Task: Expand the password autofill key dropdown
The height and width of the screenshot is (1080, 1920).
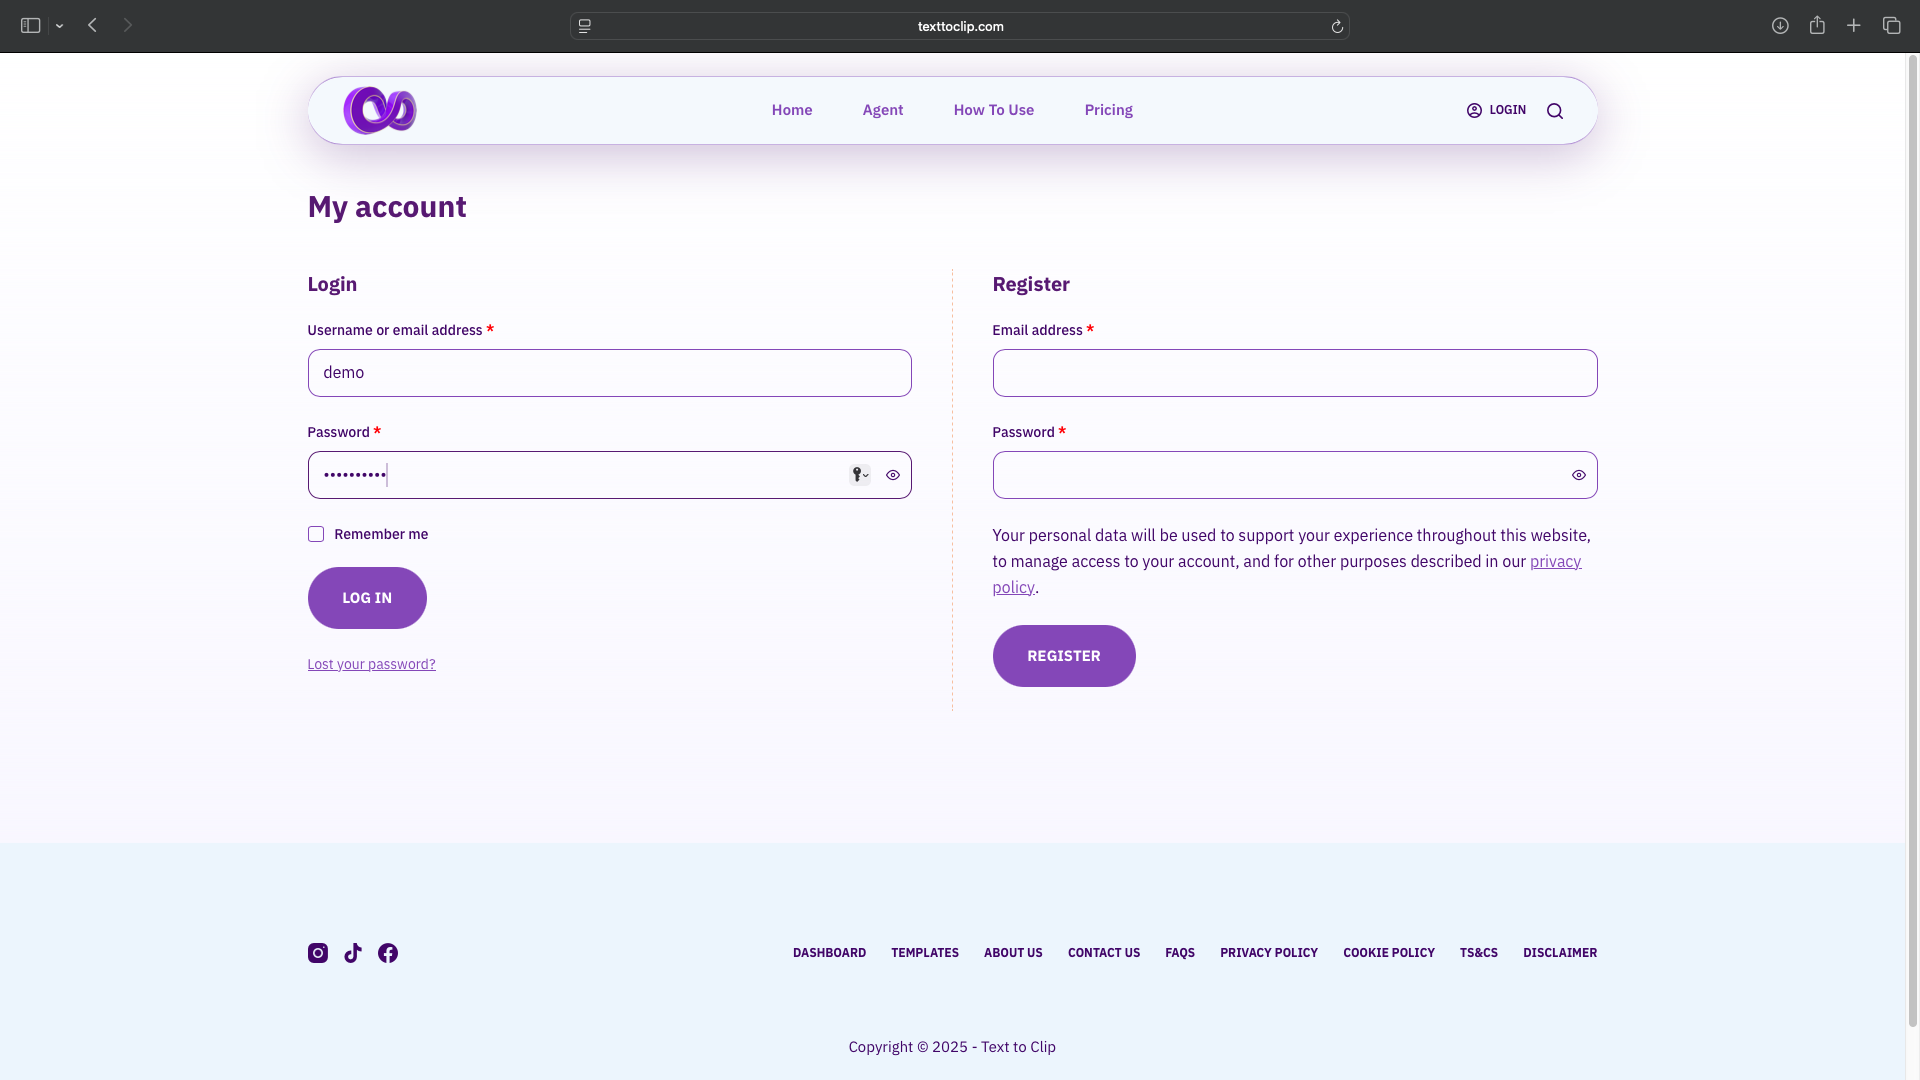Action: coord(860,475)
